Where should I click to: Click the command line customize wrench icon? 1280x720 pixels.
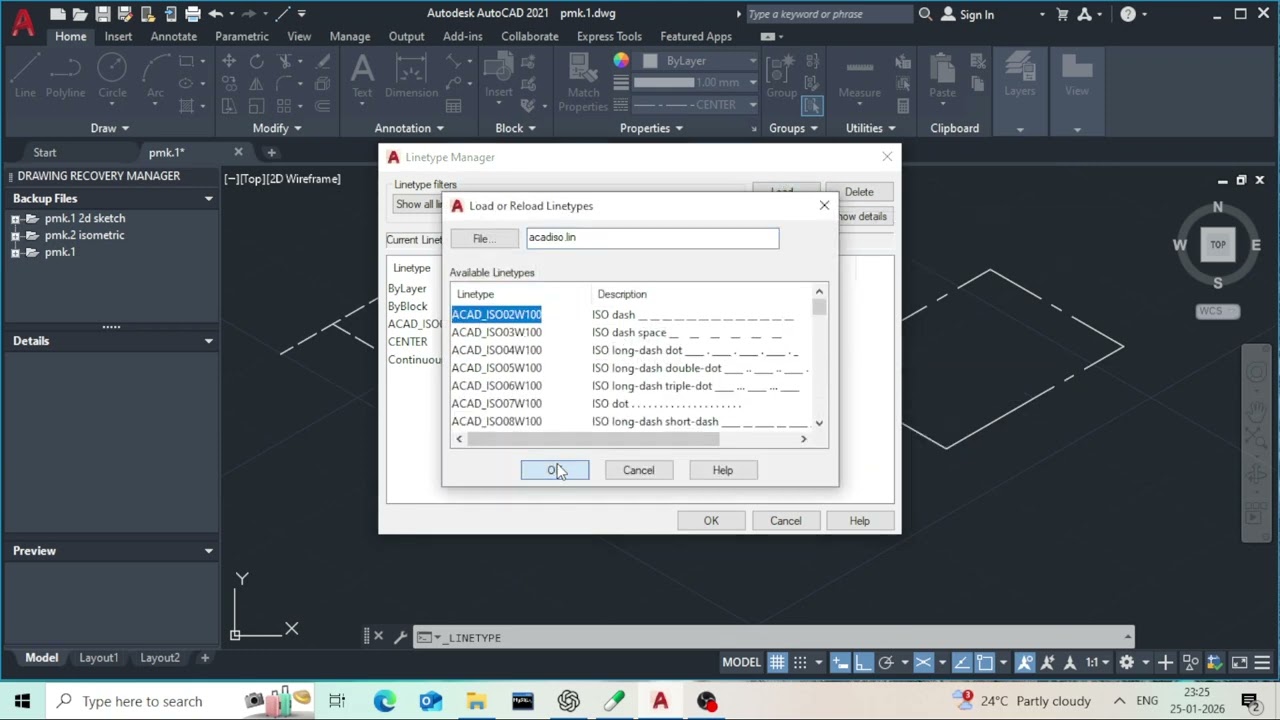(x=400, y=637)
